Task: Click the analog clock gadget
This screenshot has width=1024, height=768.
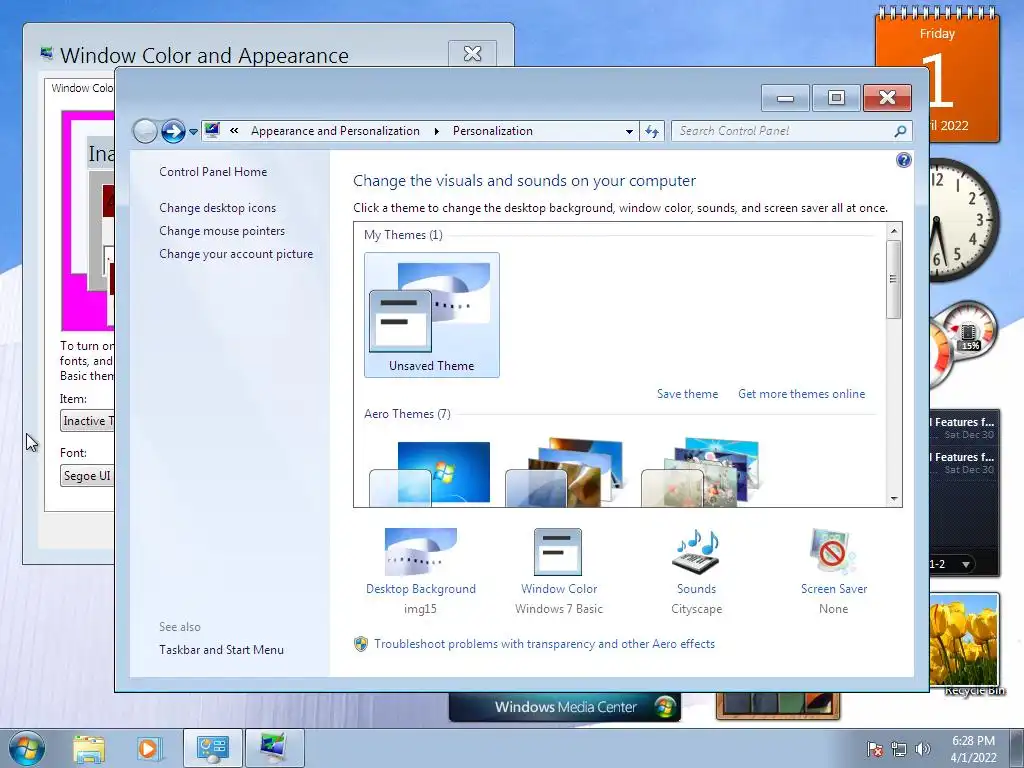Action: tap(964, 219)
